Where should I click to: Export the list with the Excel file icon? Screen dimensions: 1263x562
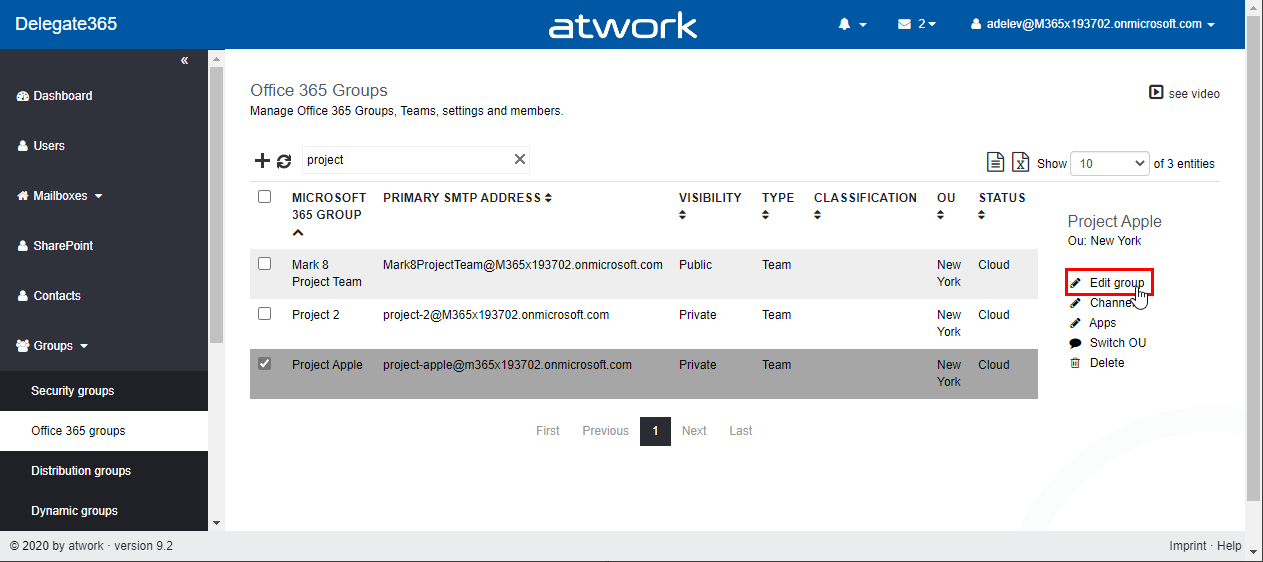pos(1020,163)
